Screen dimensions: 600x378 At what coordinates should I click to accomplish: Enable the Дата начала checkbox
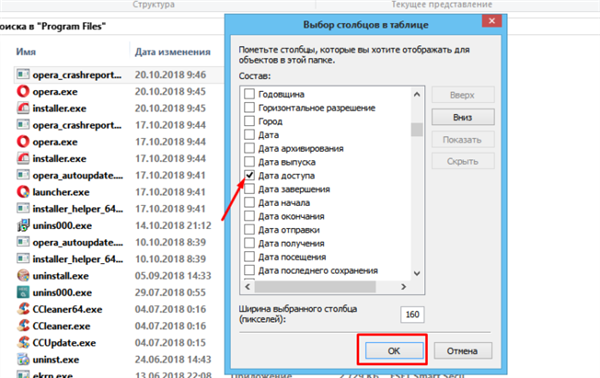click(x=249, y=202)
